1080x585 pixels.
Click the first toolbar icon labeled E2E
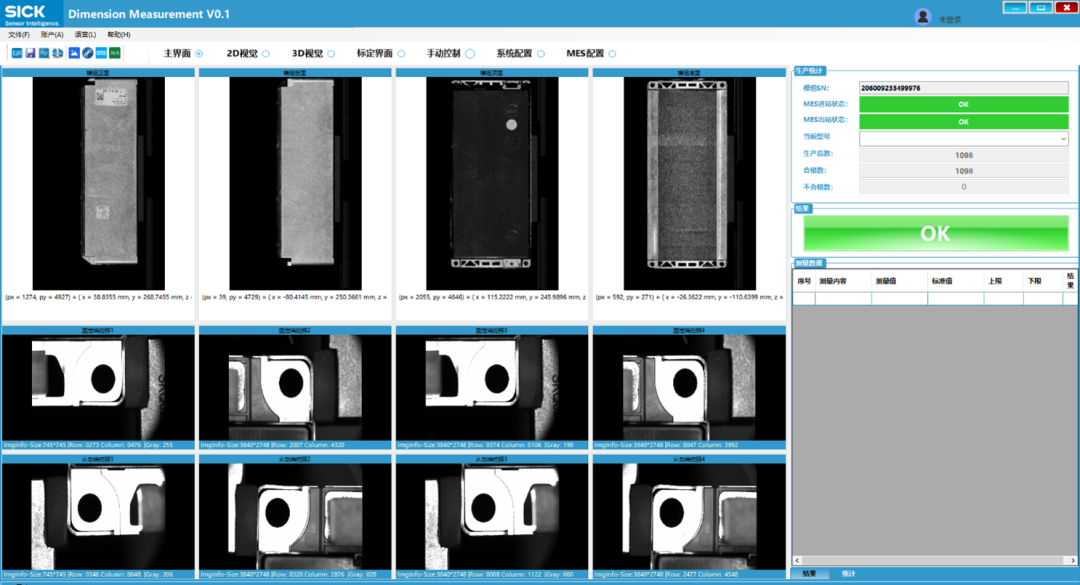(x=16, y=52)
